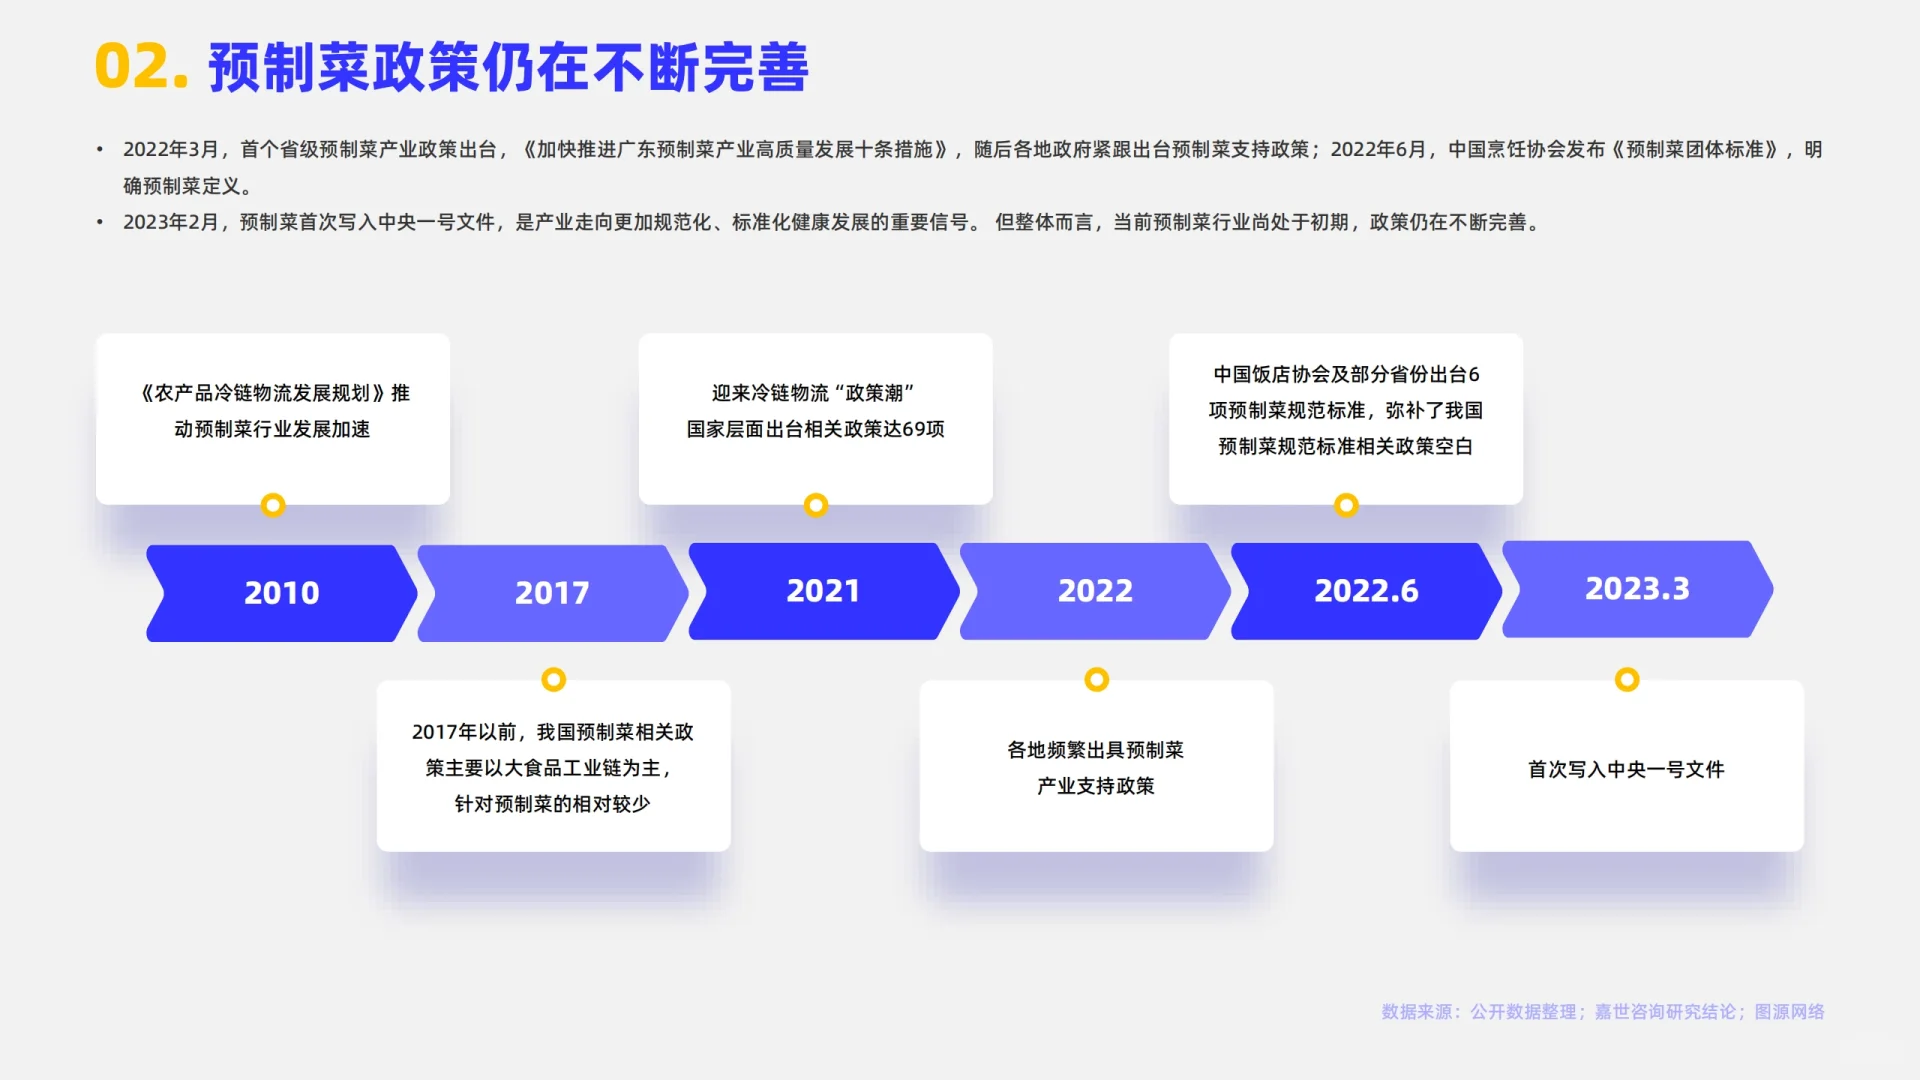1920x1080 pixels.
Task: Click the 2022.6 timeline arrow
Action: (x=1366, y=591)
